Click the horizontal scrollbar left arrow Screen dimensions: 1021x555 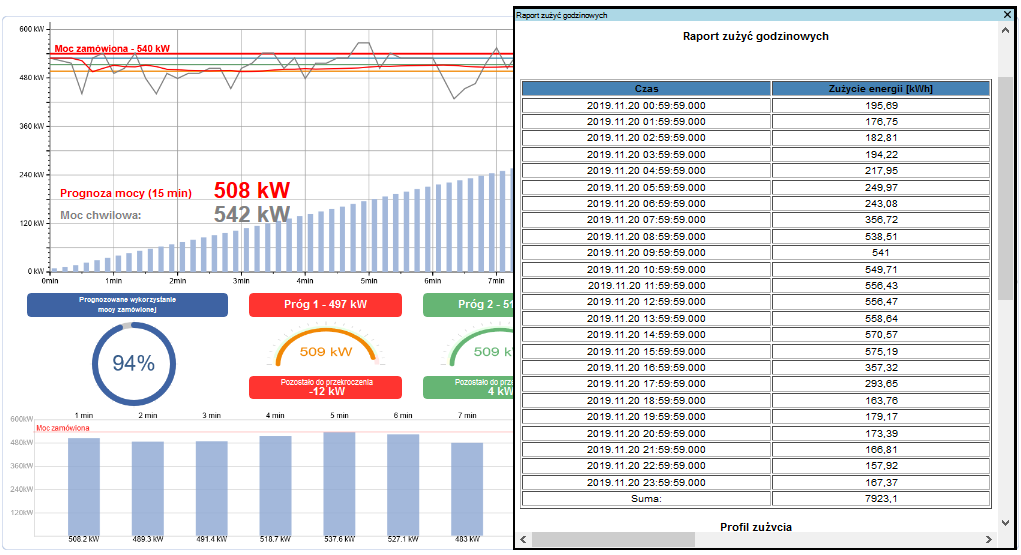click(523, 539)
